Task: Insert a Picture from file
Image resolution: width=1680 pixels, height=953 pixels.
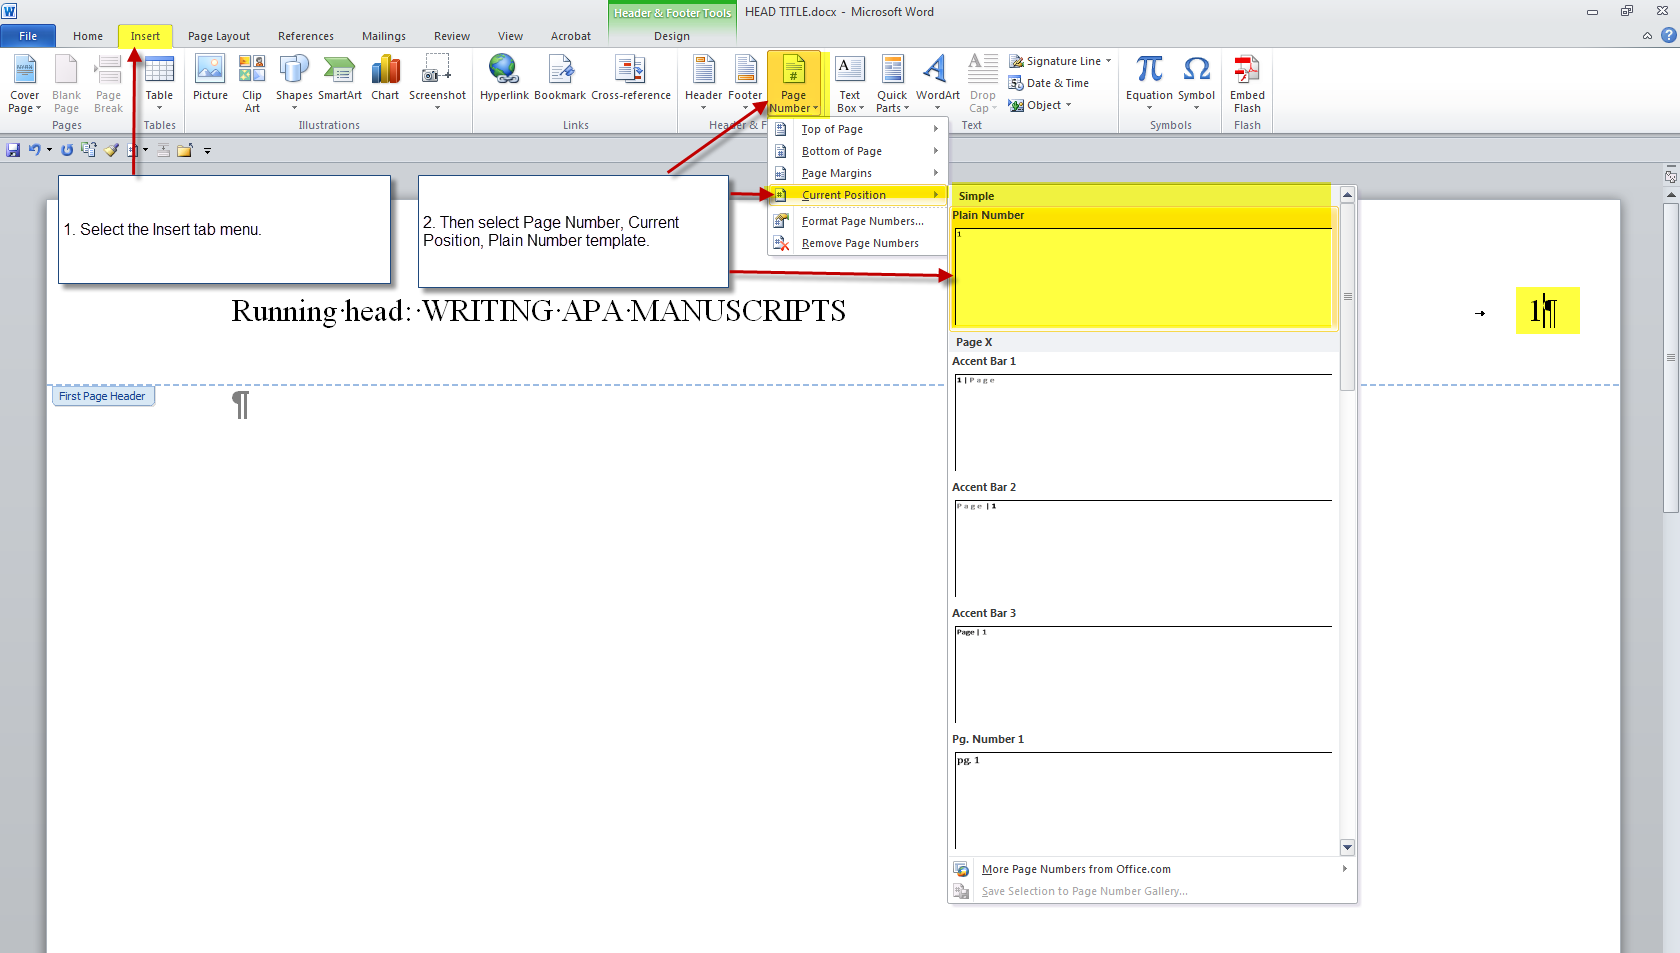Action: point(210,78)
